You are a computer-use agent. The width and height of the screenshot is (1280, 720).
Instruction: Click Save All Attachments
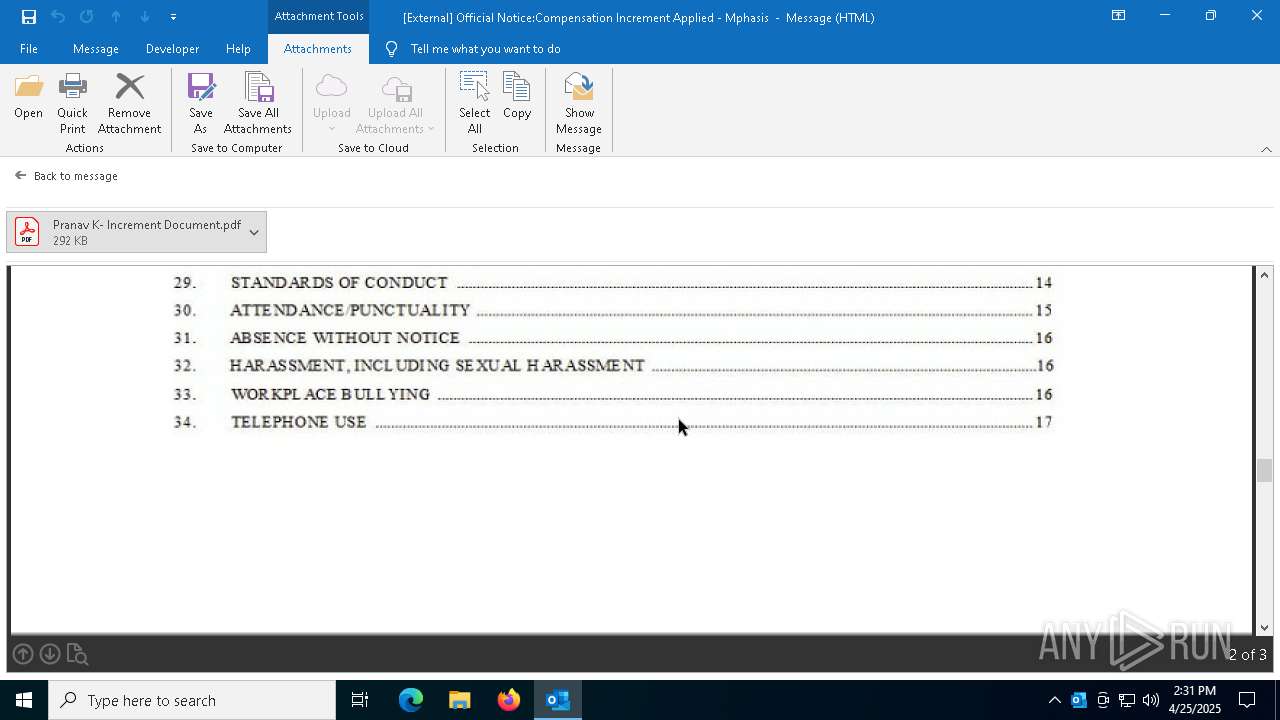point(258,103)
